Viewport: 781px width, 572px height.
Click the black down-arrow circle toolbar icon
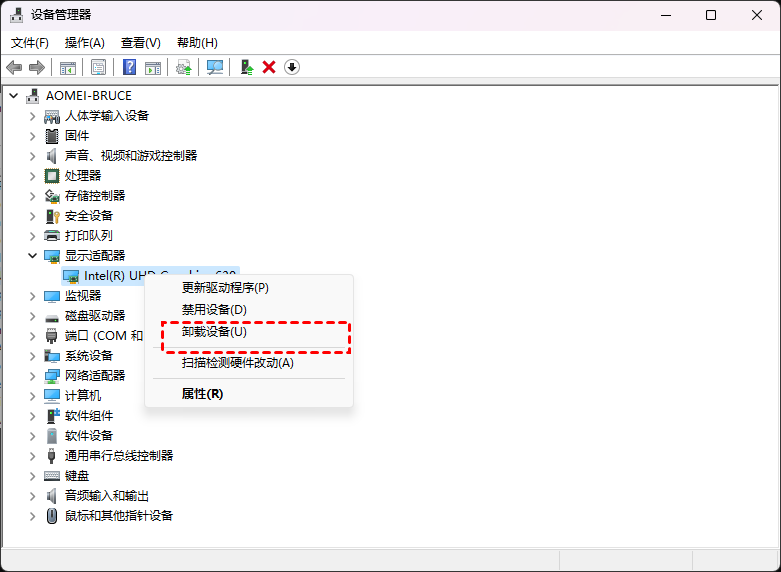pyautogui.click(x=292, y=67)
